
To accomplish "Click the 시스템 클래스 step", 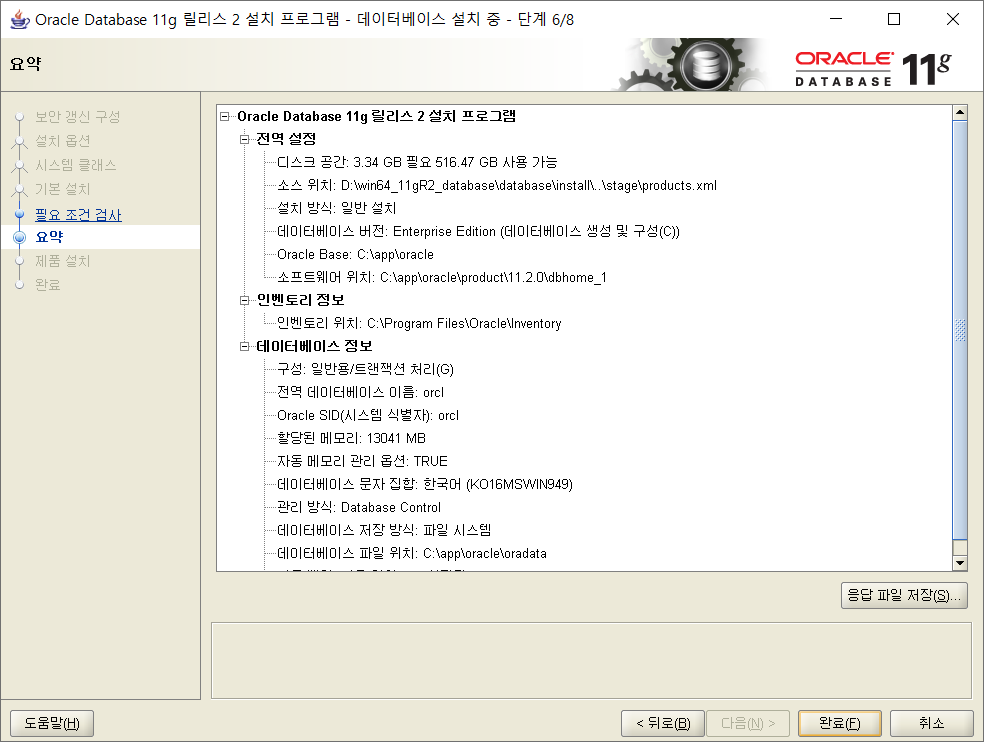I will pyautogui.click(x=75, y=165).
